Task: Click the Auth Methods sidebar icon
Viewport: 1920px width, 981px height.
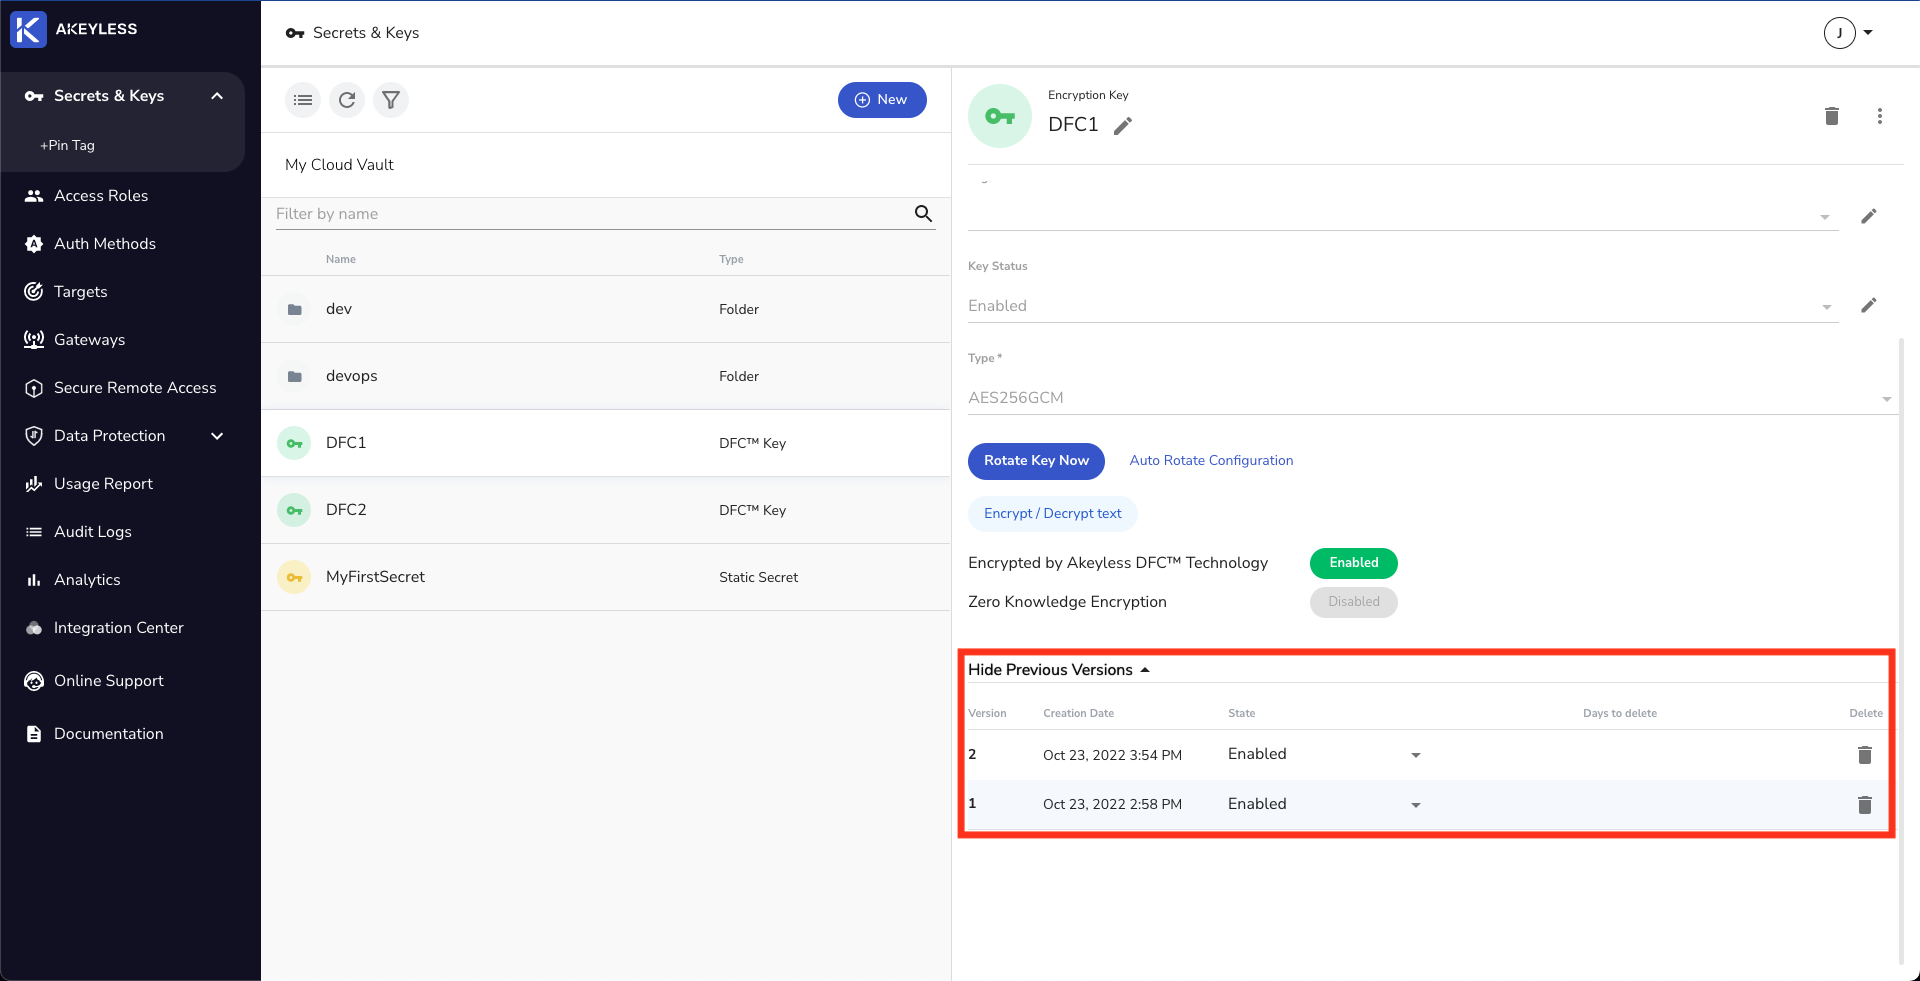Action: 34,244
